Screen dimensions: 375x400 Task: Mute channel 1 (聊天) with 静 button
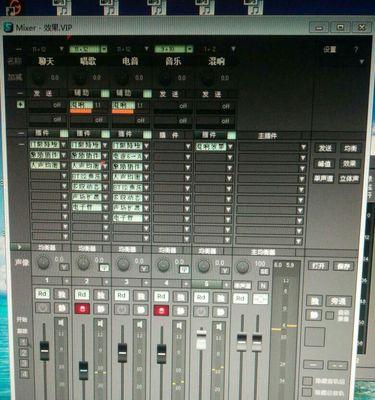tap(62, 308)
